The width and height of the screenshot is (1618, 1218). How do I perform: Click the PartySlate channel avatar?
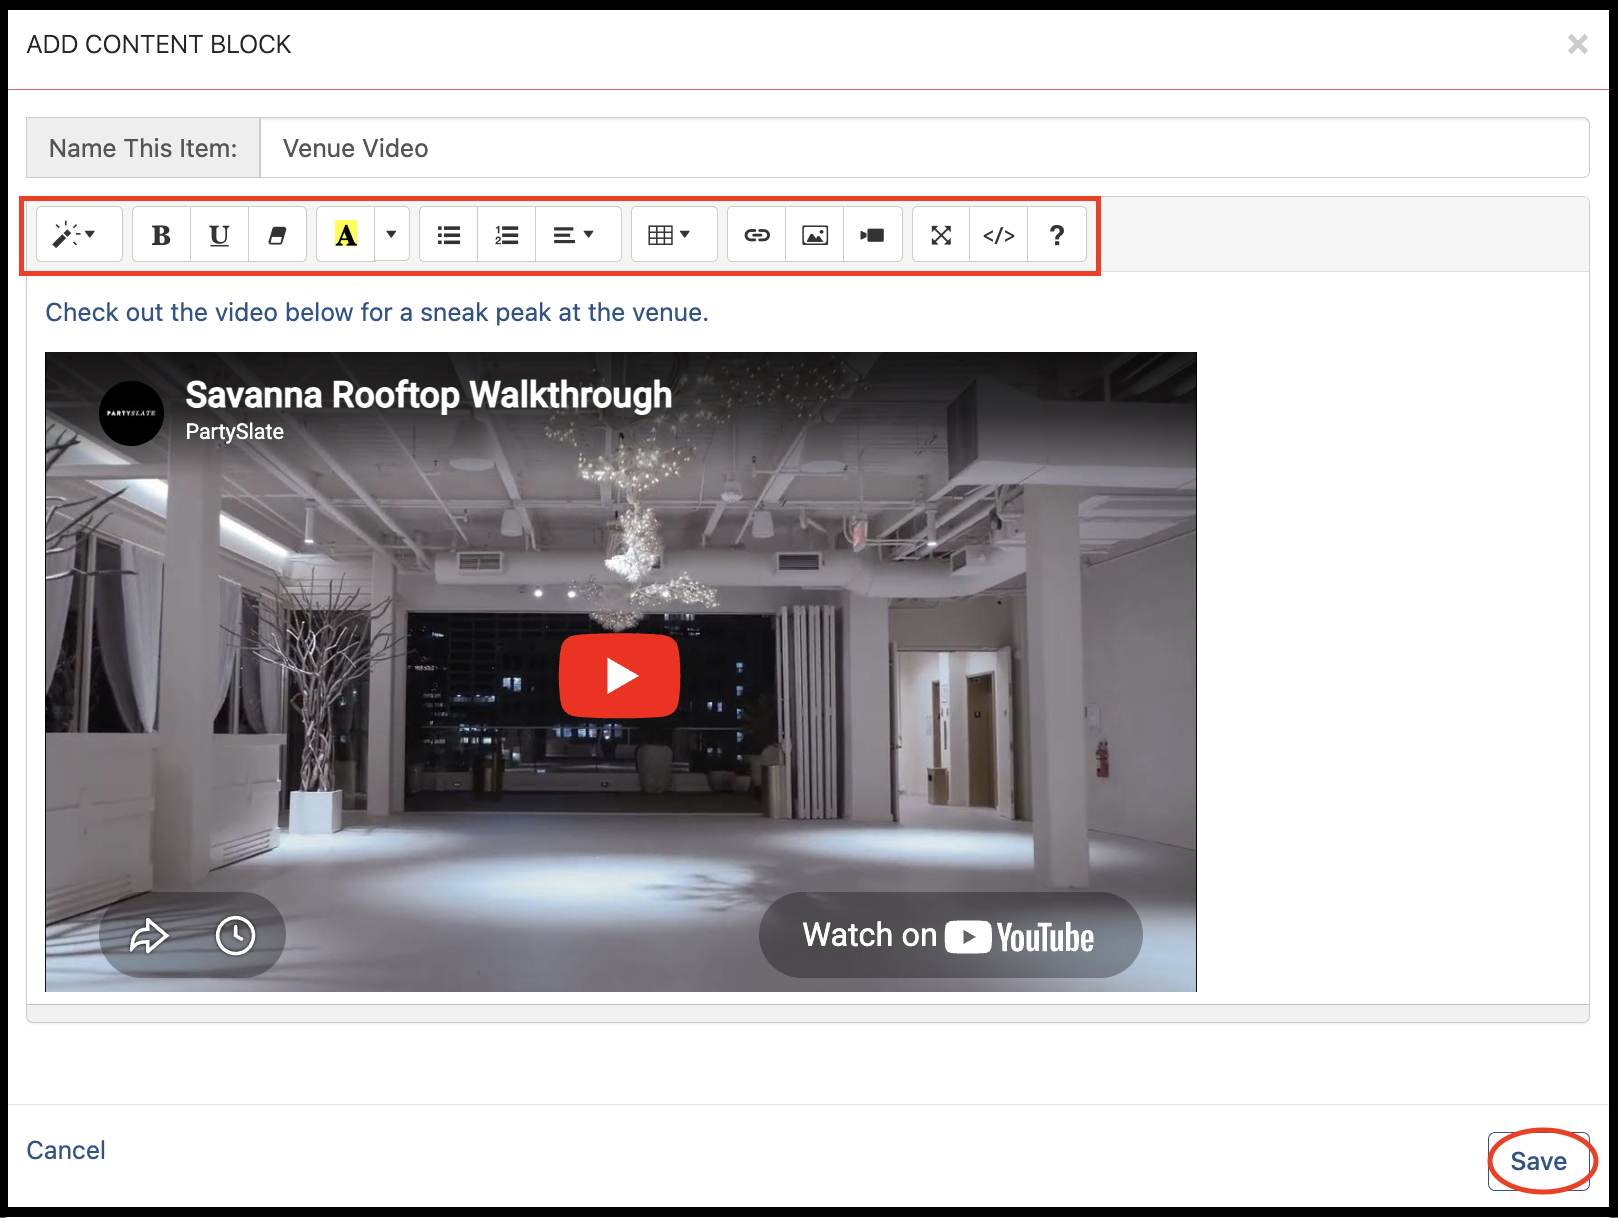132,413
